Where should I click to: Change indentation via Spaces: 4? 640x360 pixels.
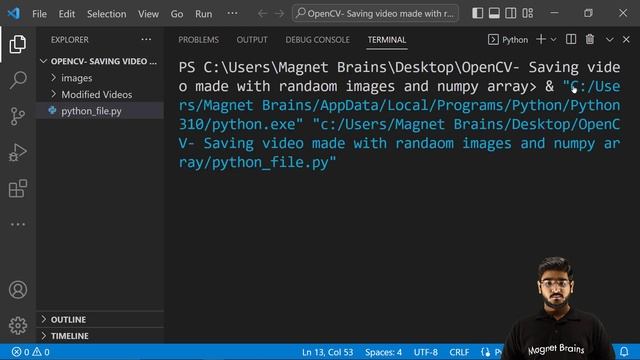[x=383, y=352]
